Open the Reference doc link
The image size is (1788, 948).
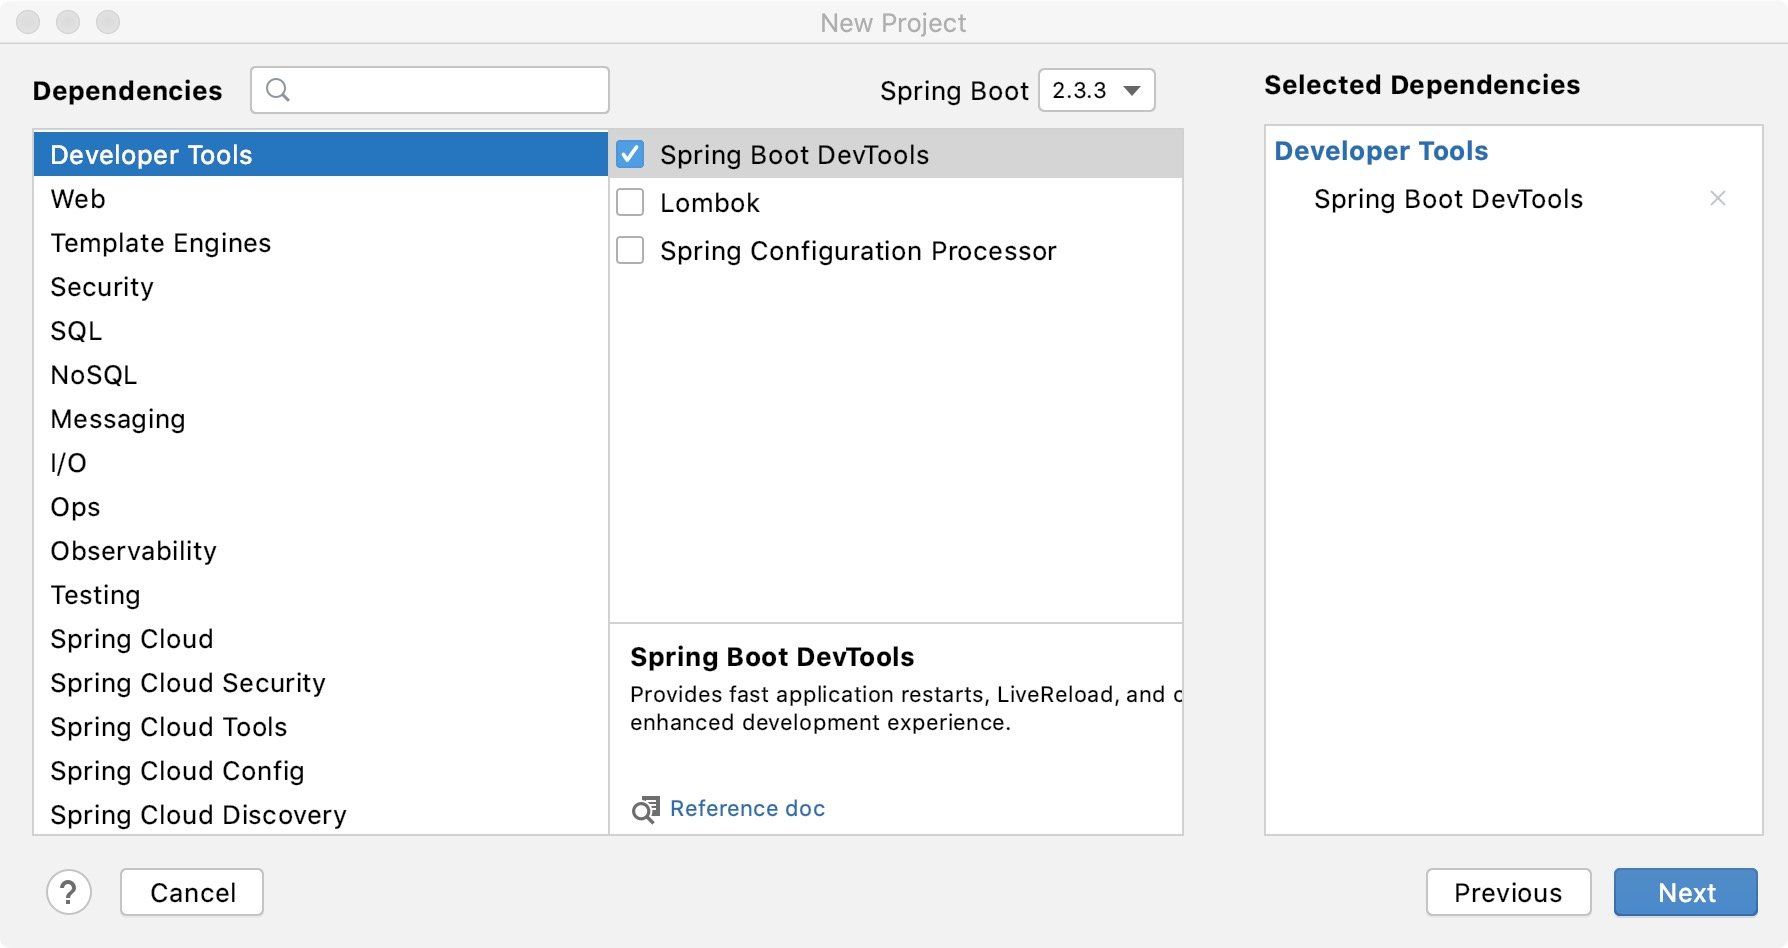click(747, 808)
